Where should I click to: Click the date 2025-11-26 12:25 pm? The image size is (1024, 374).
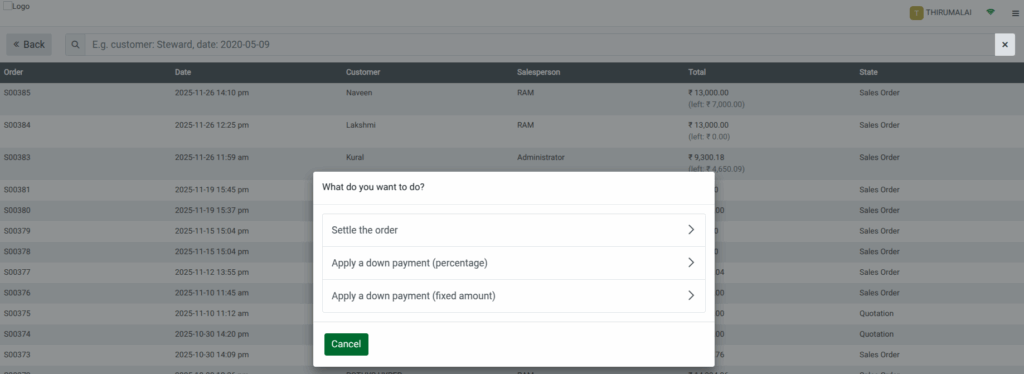pyautogui.click(x=212, y=125)
